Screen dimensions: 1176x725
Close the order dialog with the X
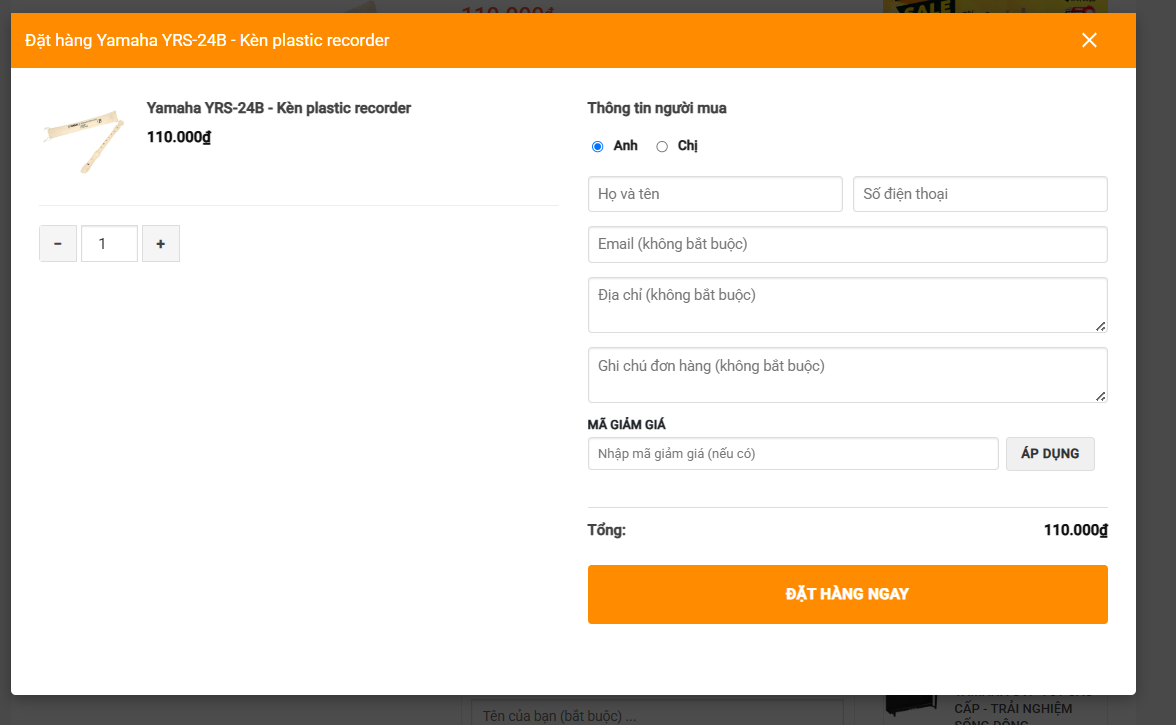coord(1089,40)
